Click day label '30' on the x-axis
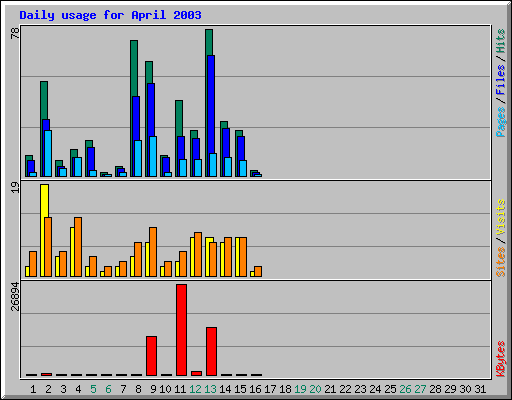This screenshot has height=400, width=512. 465,389
